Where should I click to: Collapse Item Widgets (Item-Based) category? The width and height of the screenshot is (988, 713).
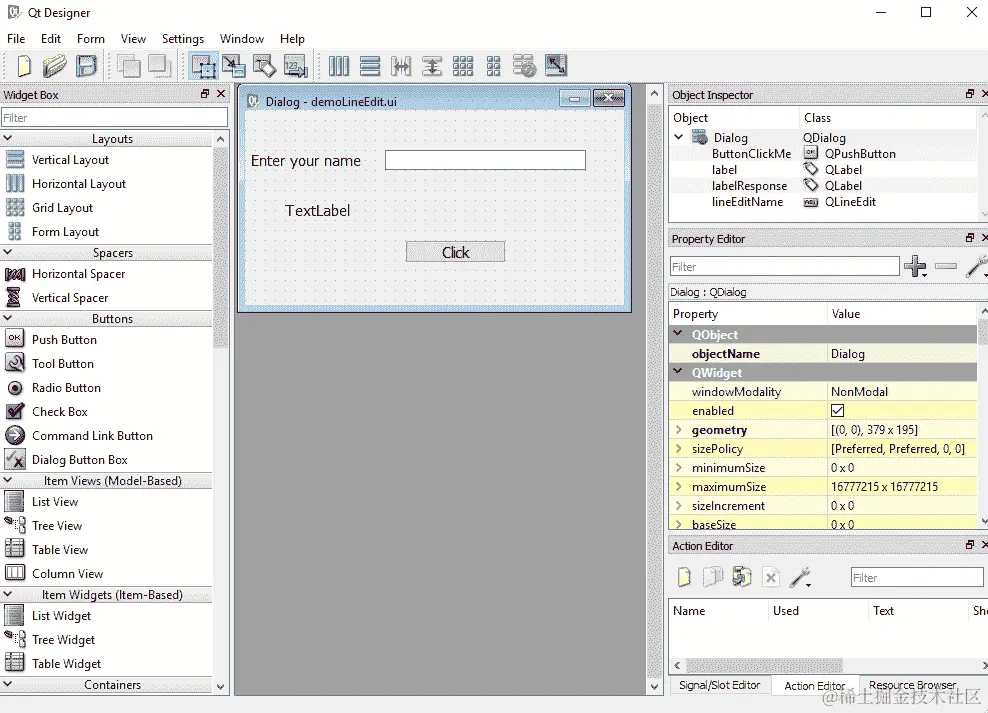click(x=8, y=594)
